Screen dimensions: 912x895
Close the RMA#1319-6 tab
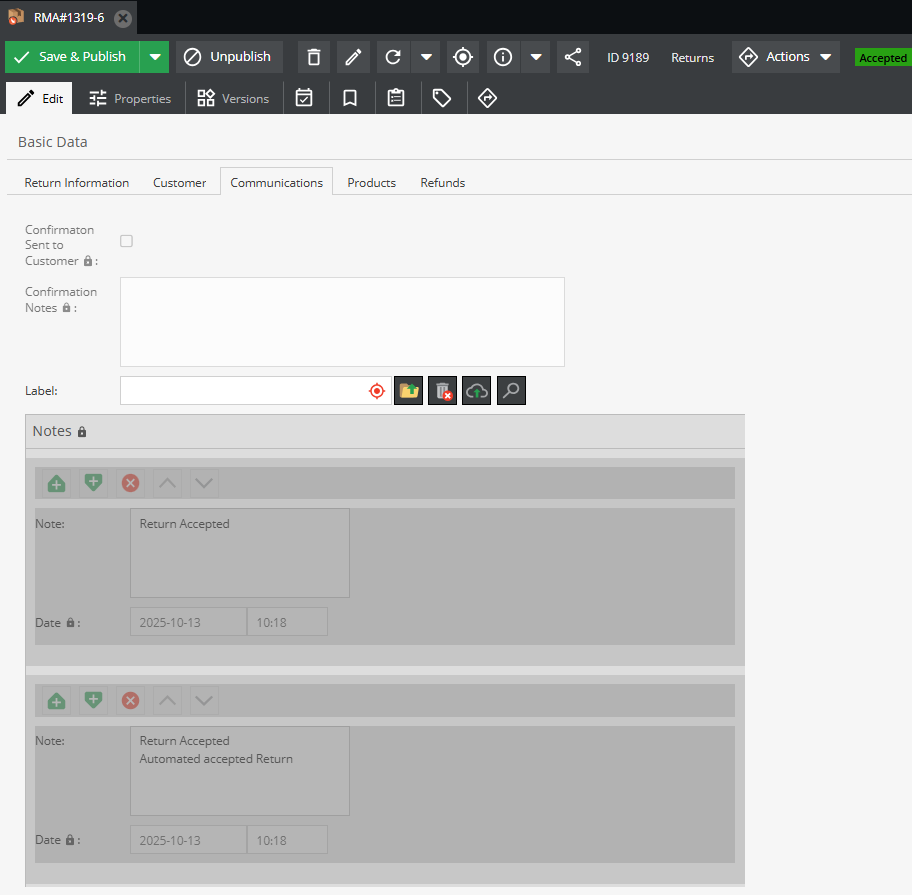tap(122, 18)
